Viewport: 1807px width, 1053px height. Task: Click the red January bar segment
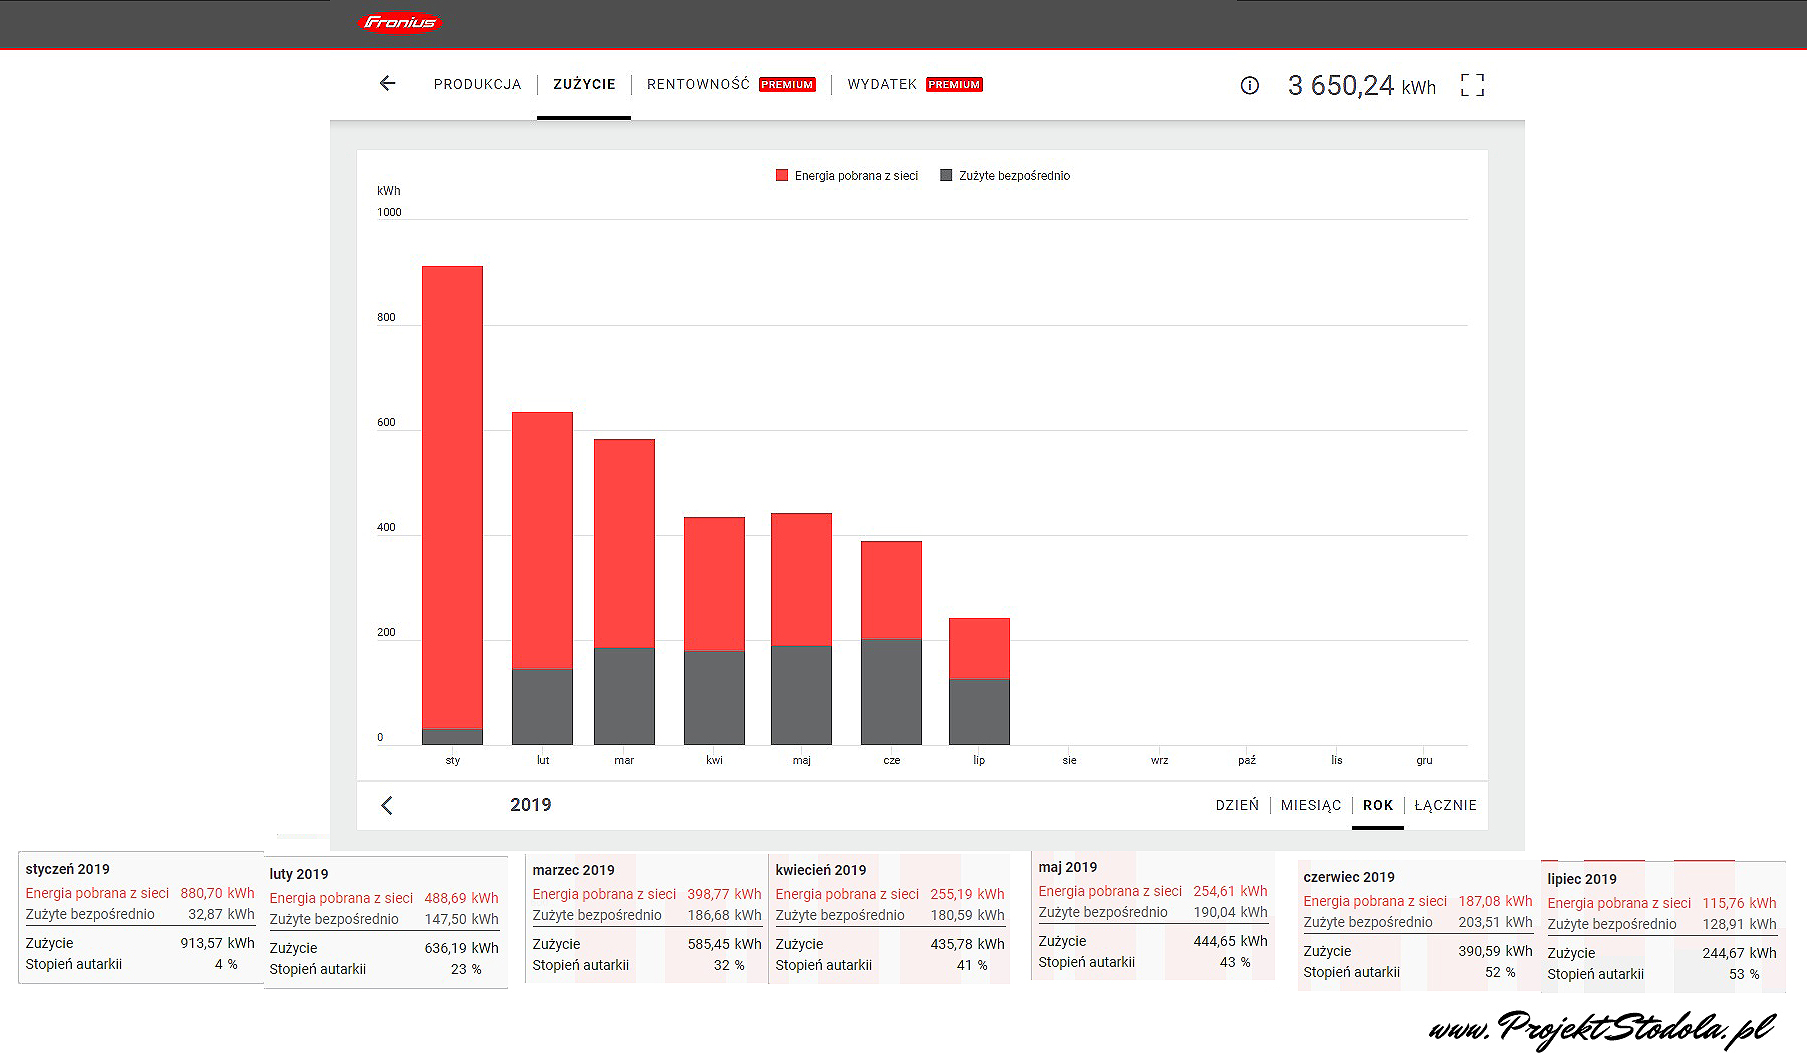452,497
